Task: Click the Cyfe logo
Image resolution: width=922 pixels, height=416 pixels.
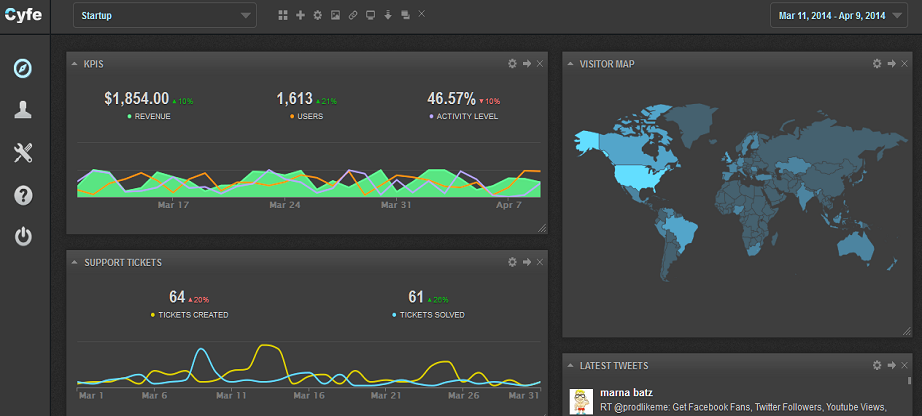Action: coord(24,15)
